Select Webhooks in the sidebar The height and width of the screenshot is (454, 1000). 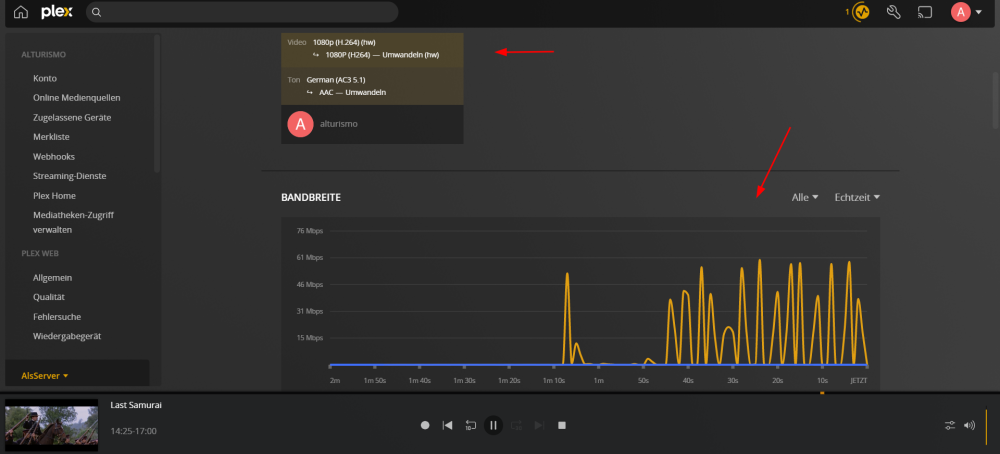pos(54,156)
